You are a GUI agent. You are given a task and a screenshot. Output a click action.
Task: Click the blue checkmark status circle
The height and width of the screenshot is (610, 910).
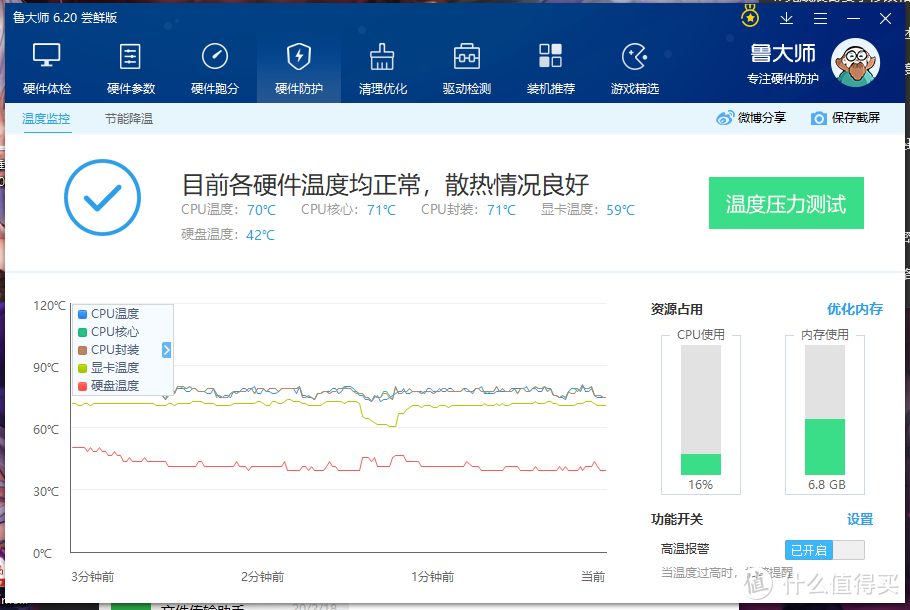102,197
